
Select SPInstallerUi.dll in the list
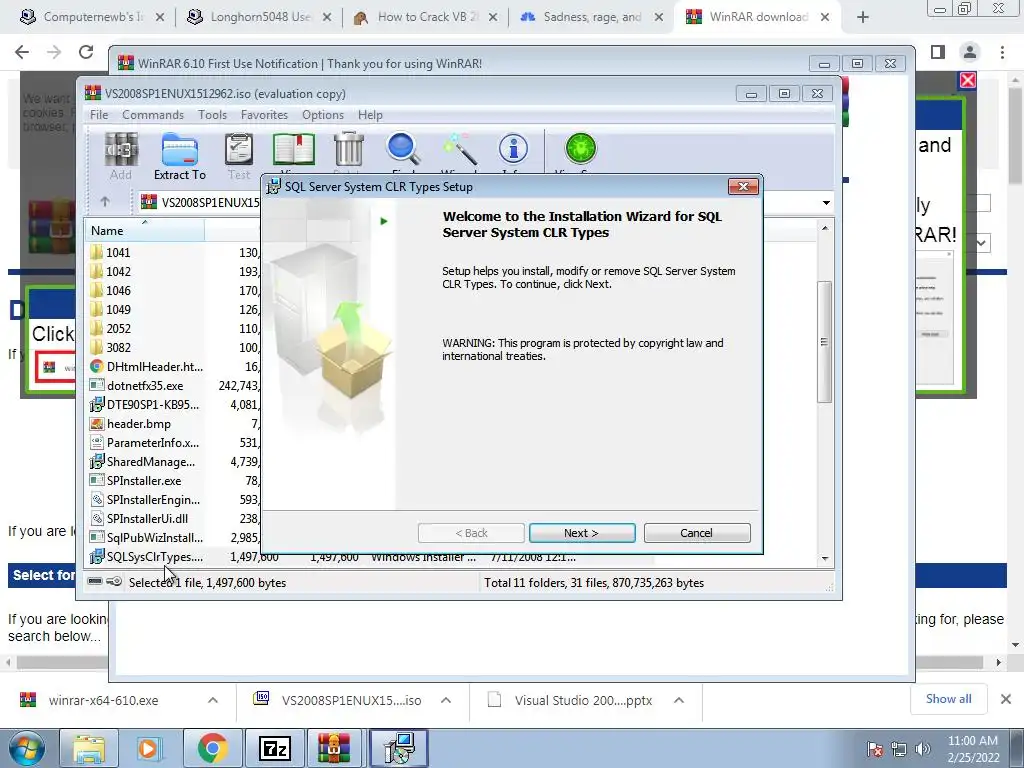147,519
